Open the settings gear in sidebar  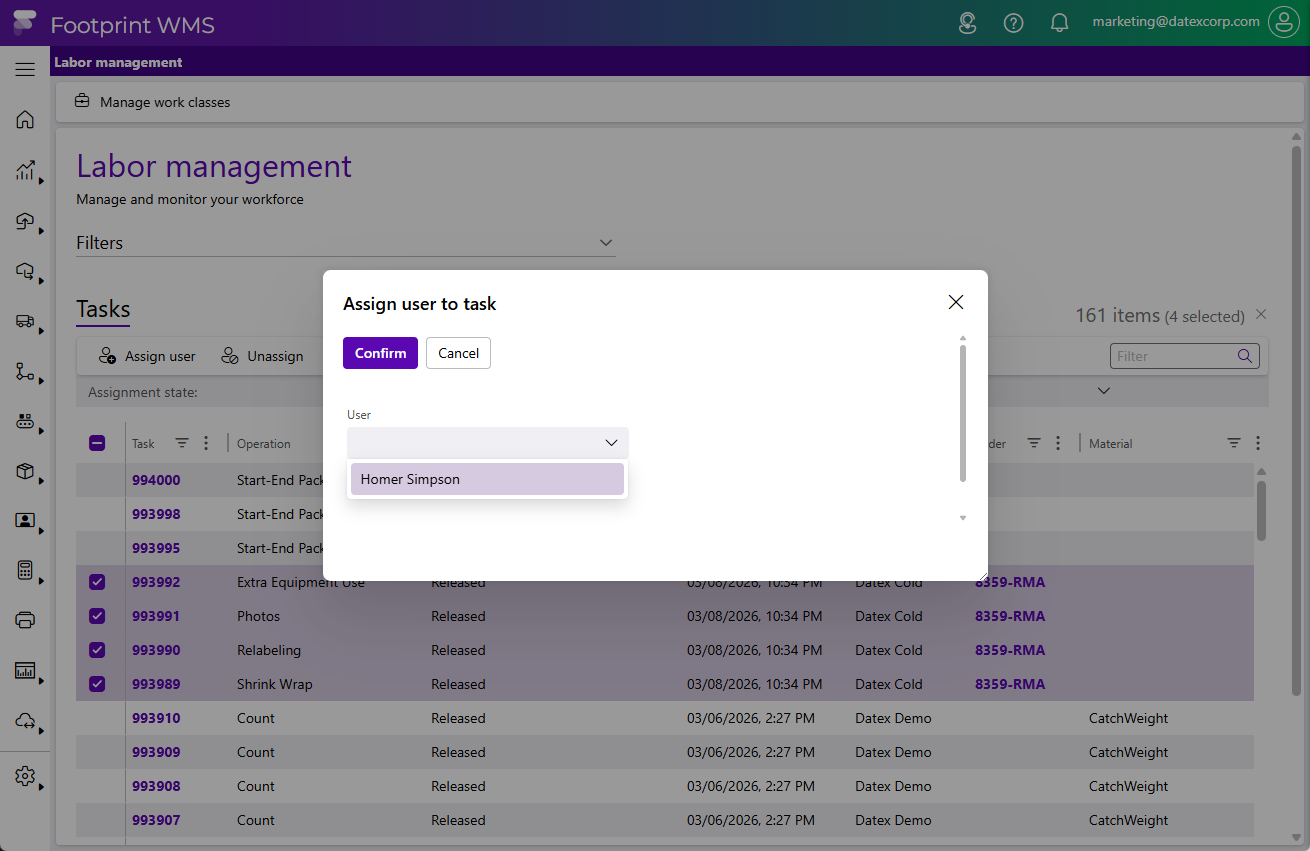coord(25,776)
